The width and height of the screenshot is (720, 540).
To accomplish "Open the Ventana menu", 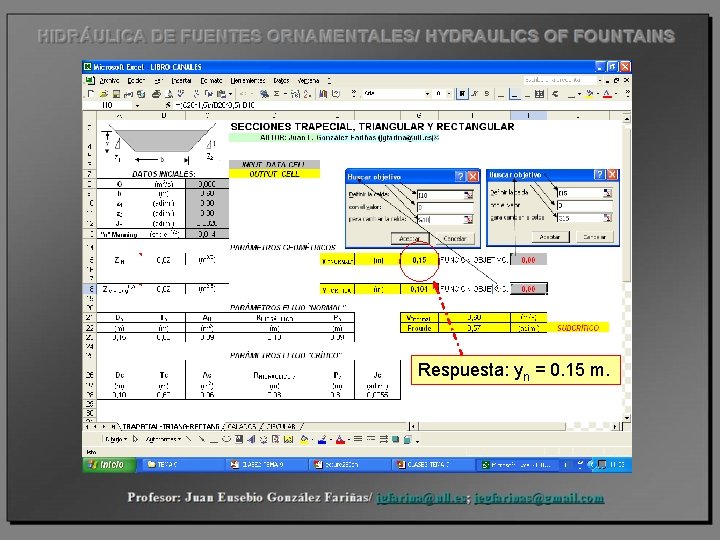I will coord(308,80).
